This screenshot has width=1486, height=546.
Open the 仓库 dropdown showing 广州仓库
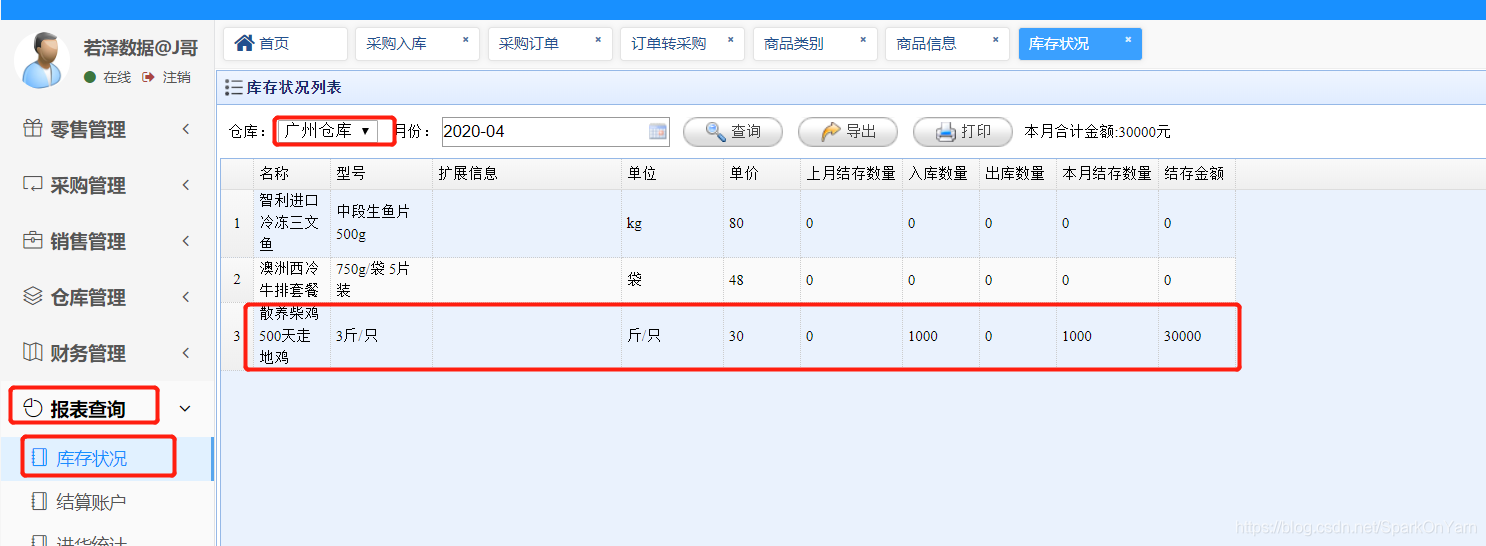click(x=328, y=131)
